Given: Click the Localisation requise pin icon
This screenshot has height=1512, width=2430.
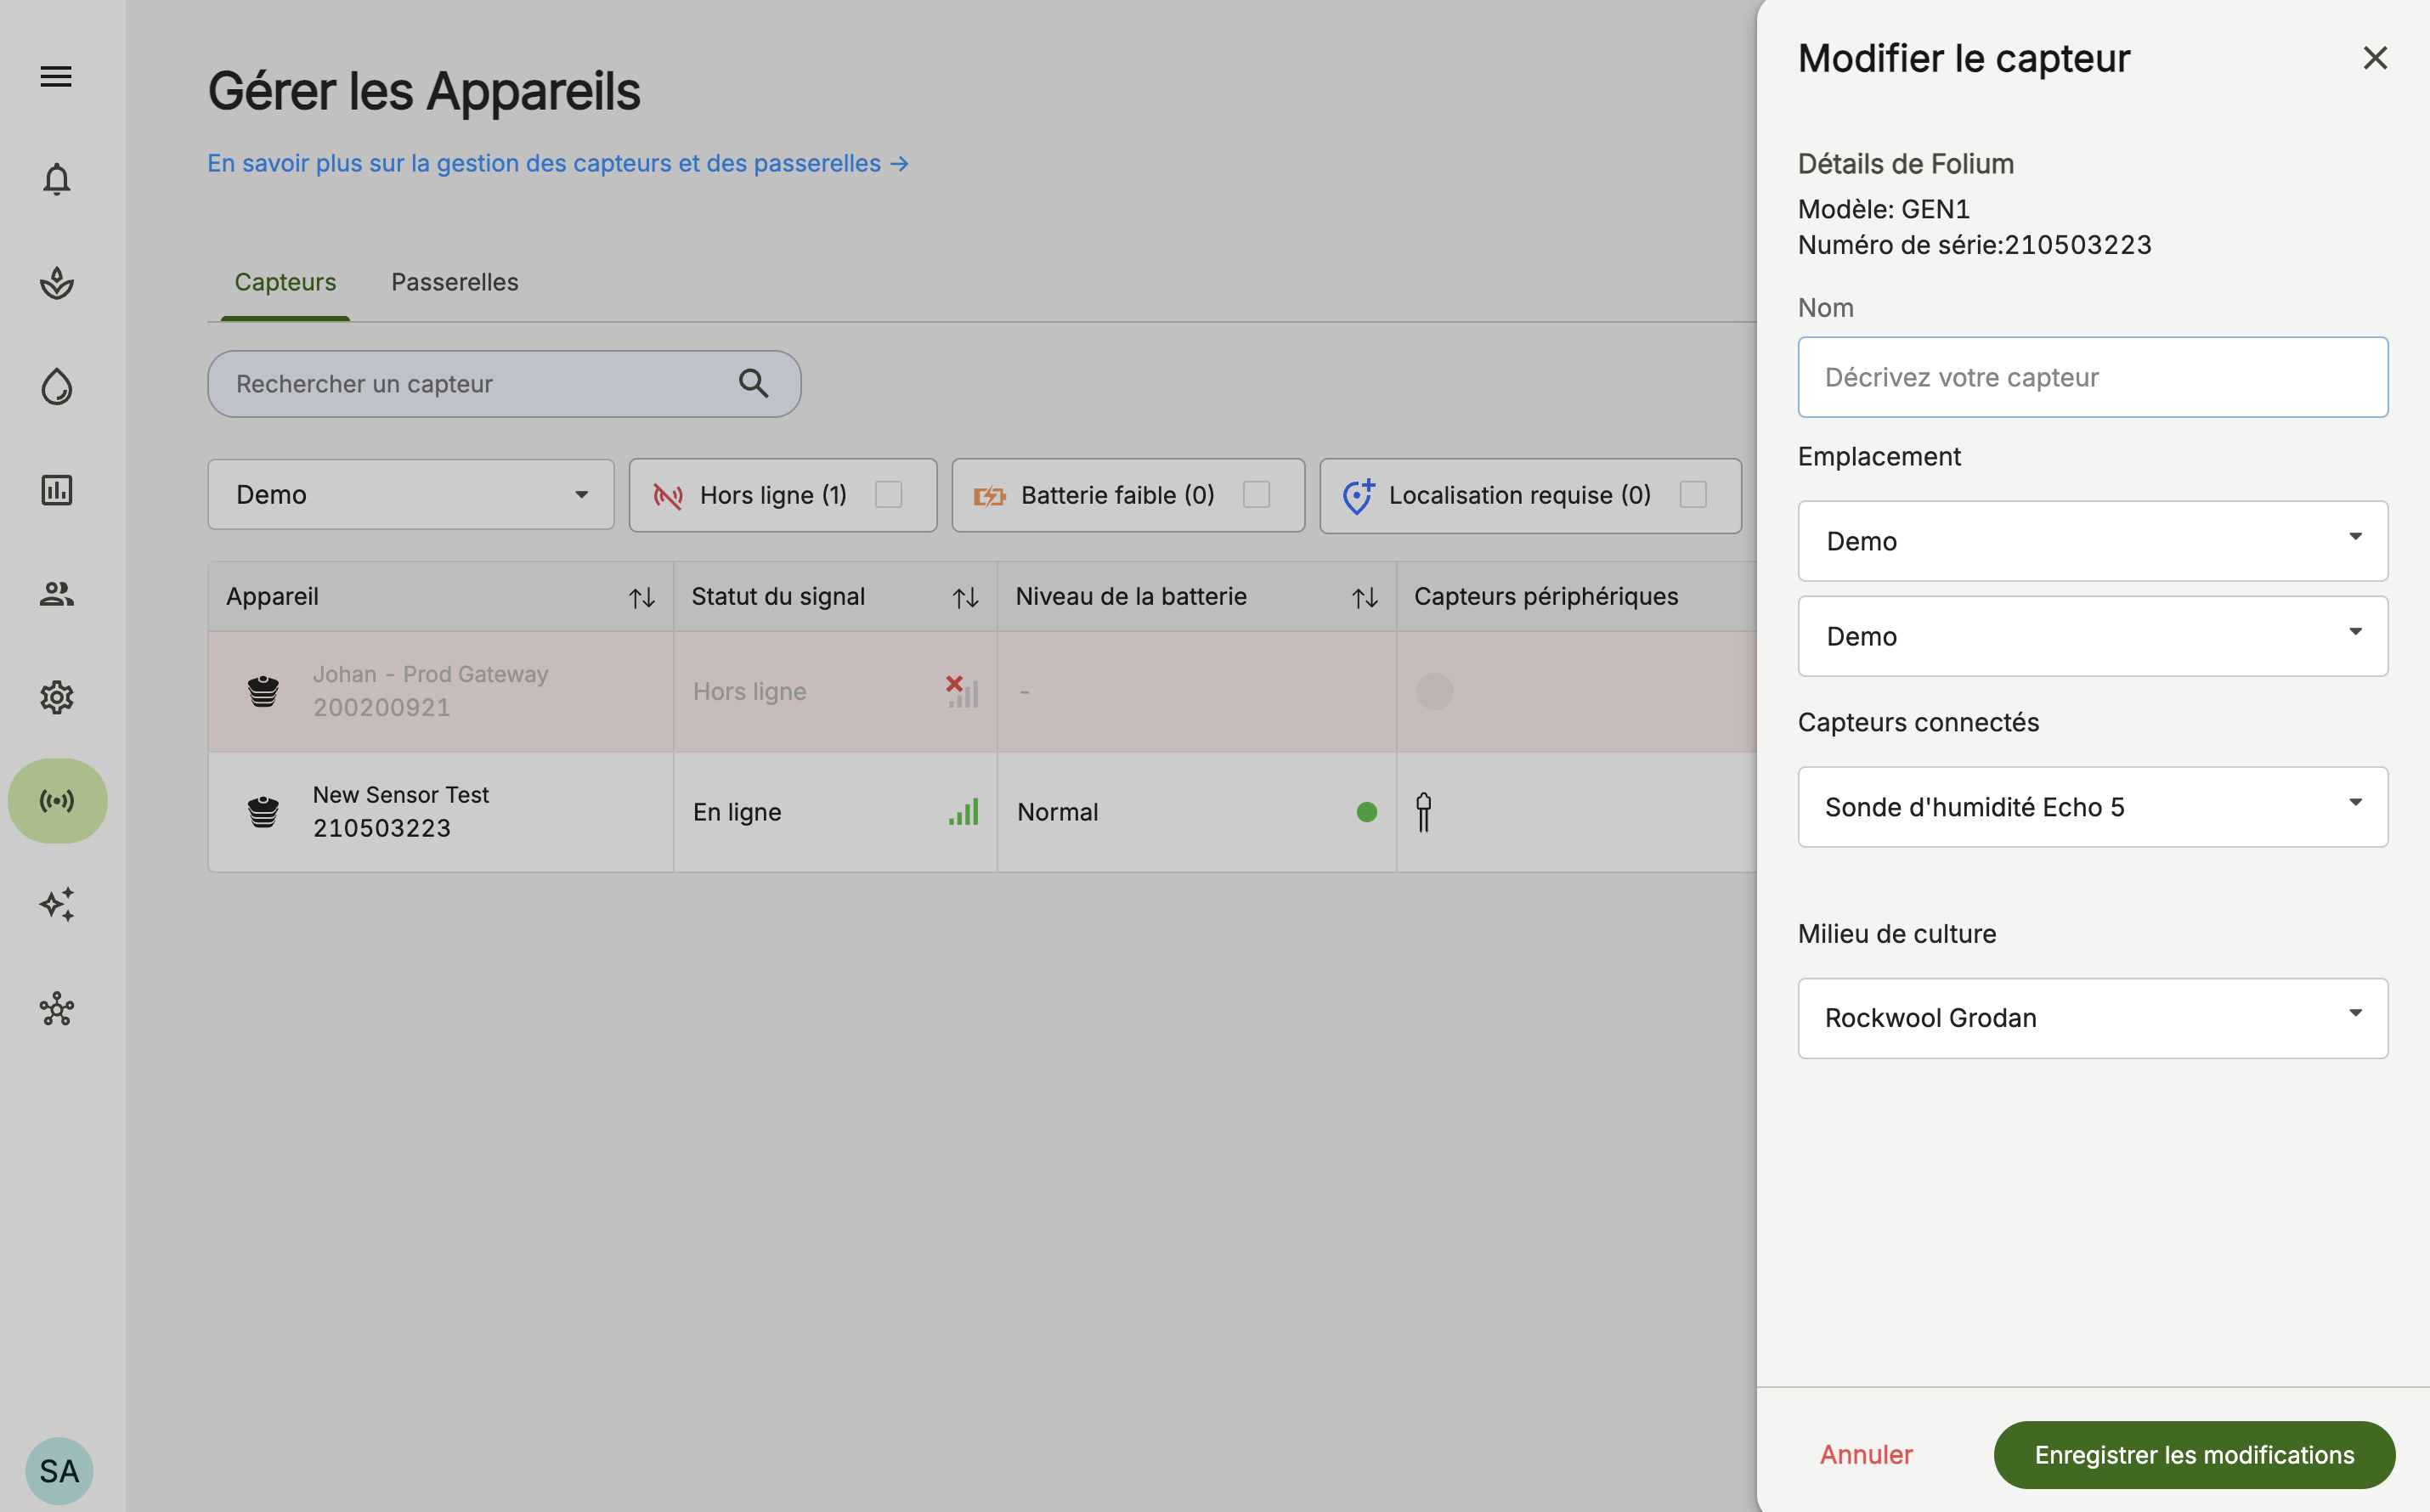Looking at the screenshot, I should pos(1358,496).
